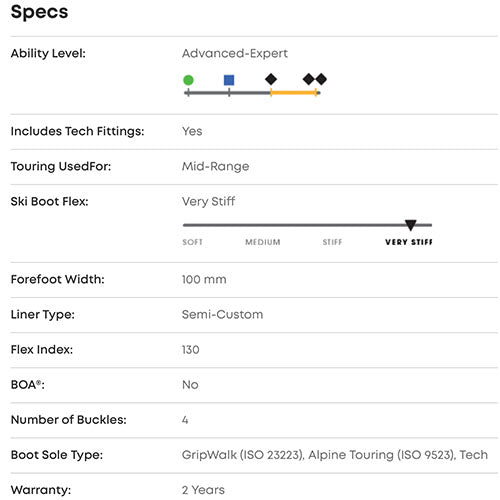This screenshot has height=500, width=500.
Task: Select the VERY STIFF flex label
Action: click(409, 242)
